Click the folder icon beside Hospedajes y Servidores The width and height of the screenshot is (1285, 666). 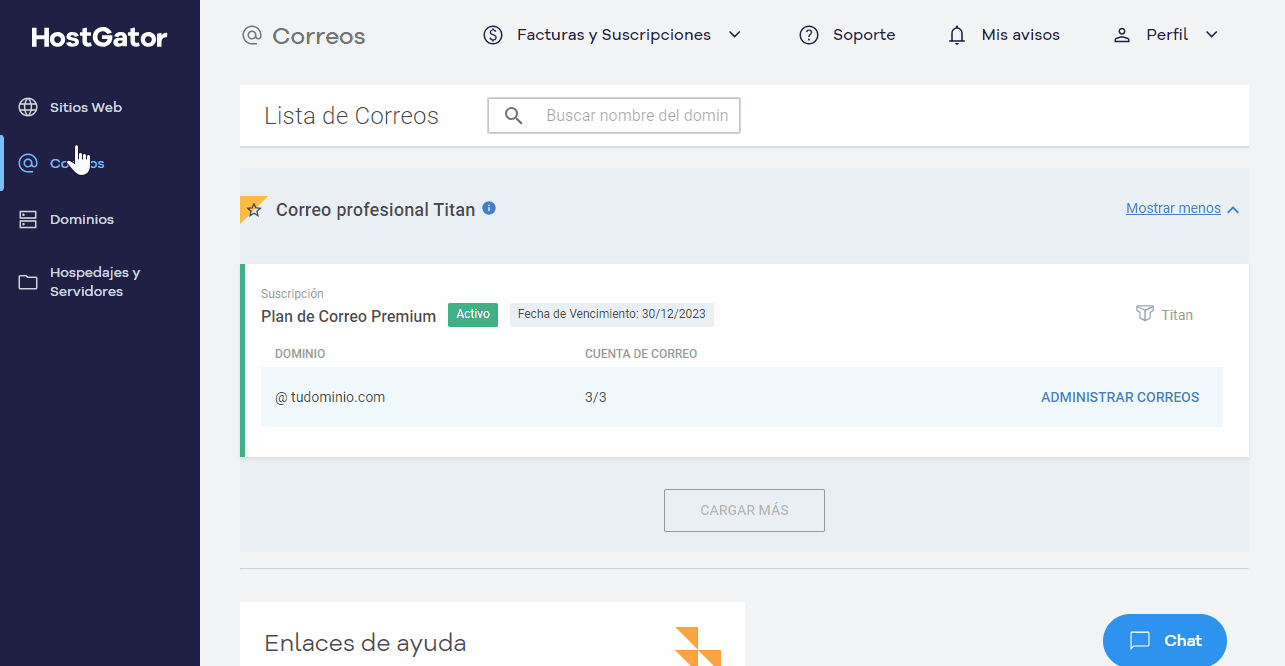(28, 282)
